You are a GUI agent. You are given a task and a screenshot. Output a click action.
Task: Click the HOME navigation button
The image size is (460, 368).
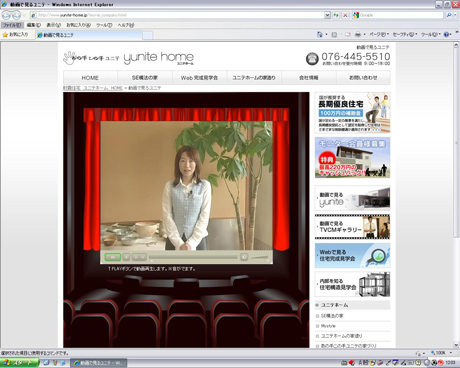coord(90,78)
